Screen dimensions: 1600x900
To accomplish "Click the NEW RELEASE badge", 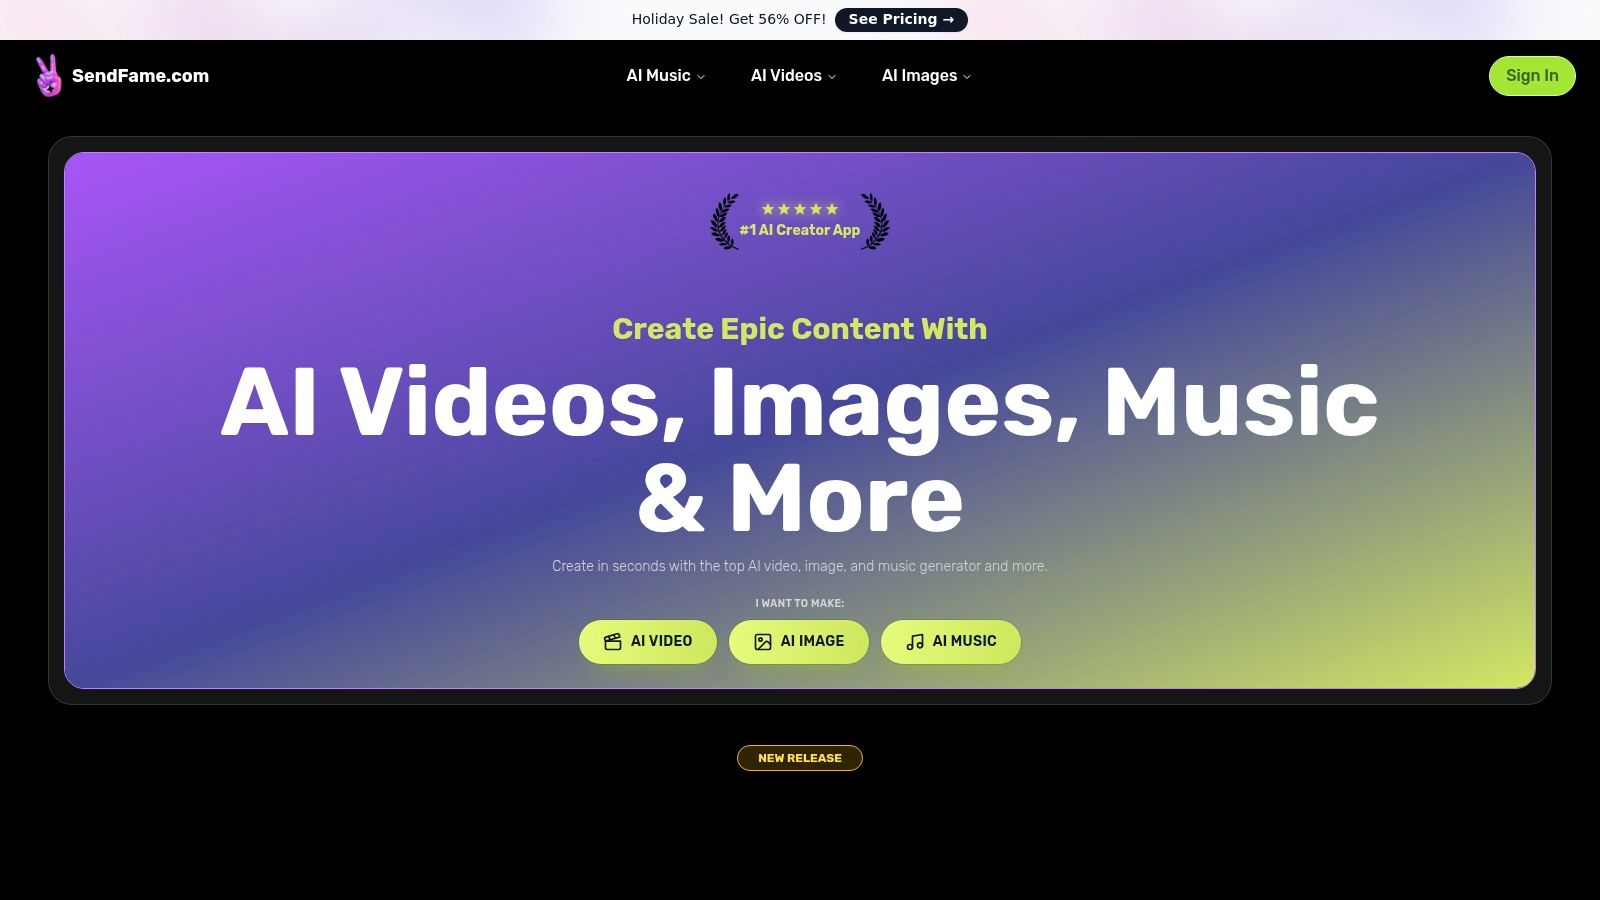I will (x=799, y=757).
